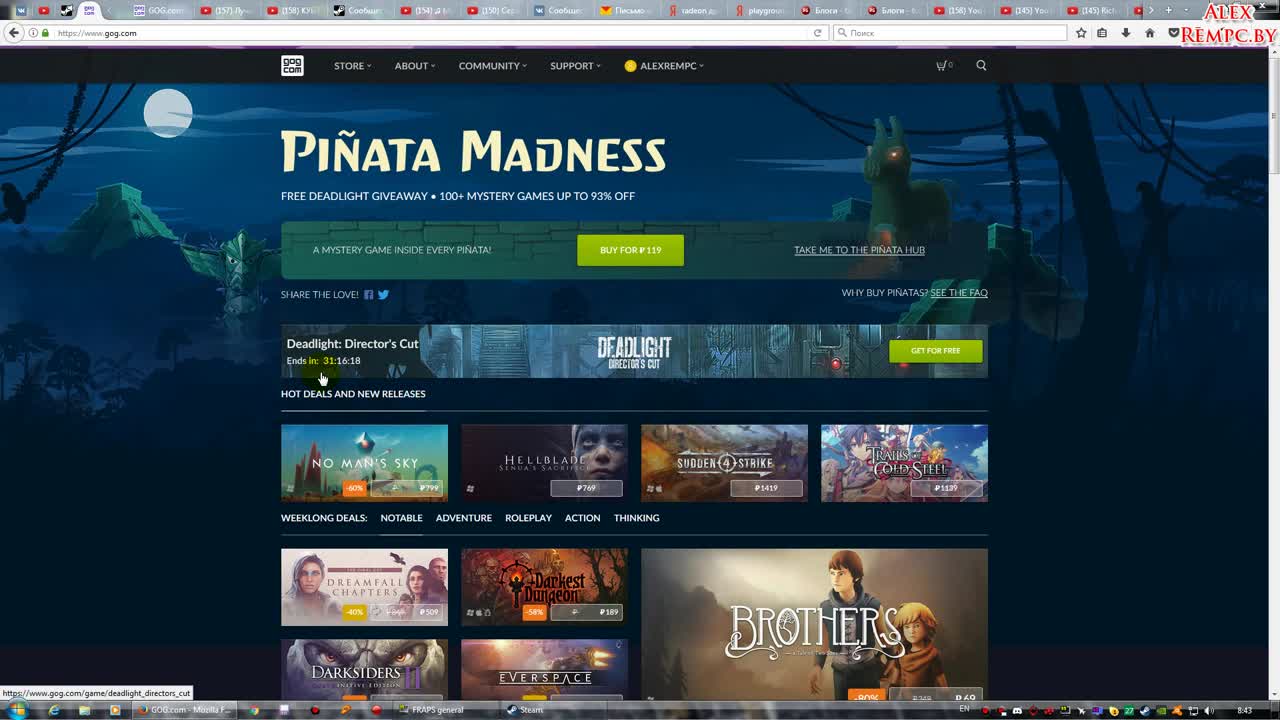The width and height of the screenshot is (1280, 720).
Task: Click the site identity padlock icon
Action: 44,33
